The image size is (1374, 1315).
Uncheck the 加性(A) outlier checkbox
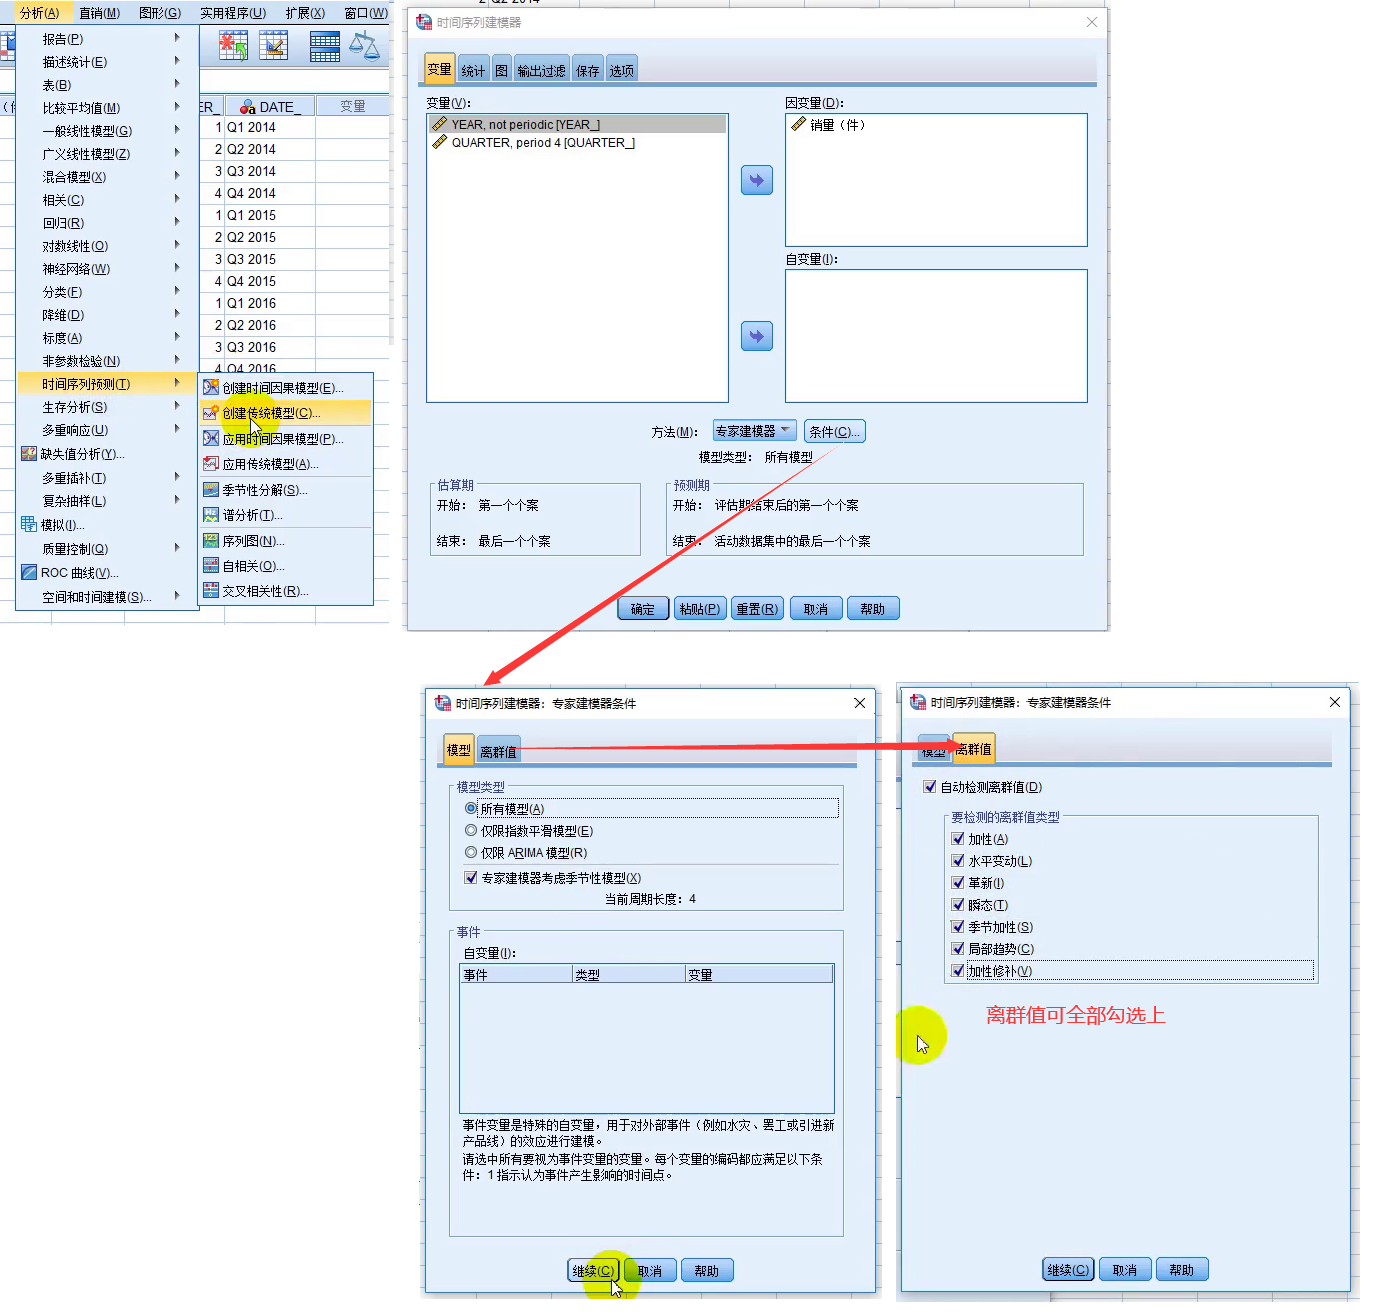pos(958,838)
